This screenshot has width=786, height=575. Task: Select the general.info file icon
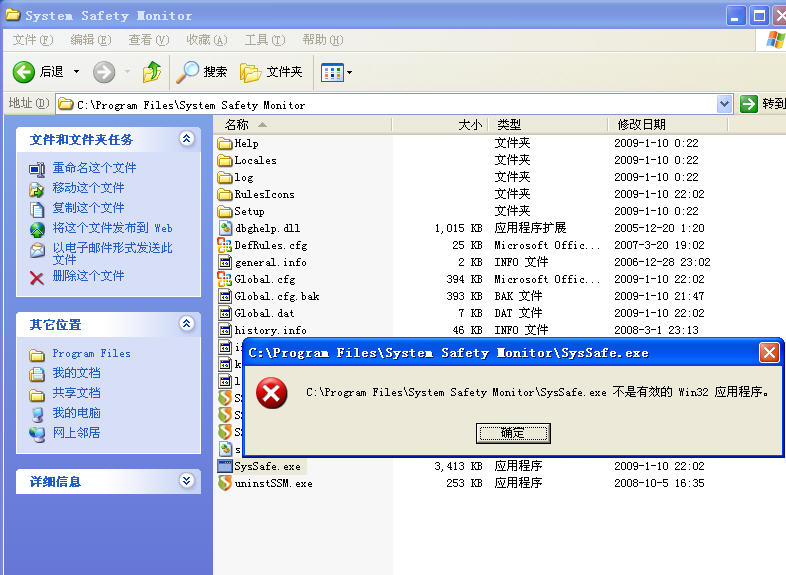[225, 262]
